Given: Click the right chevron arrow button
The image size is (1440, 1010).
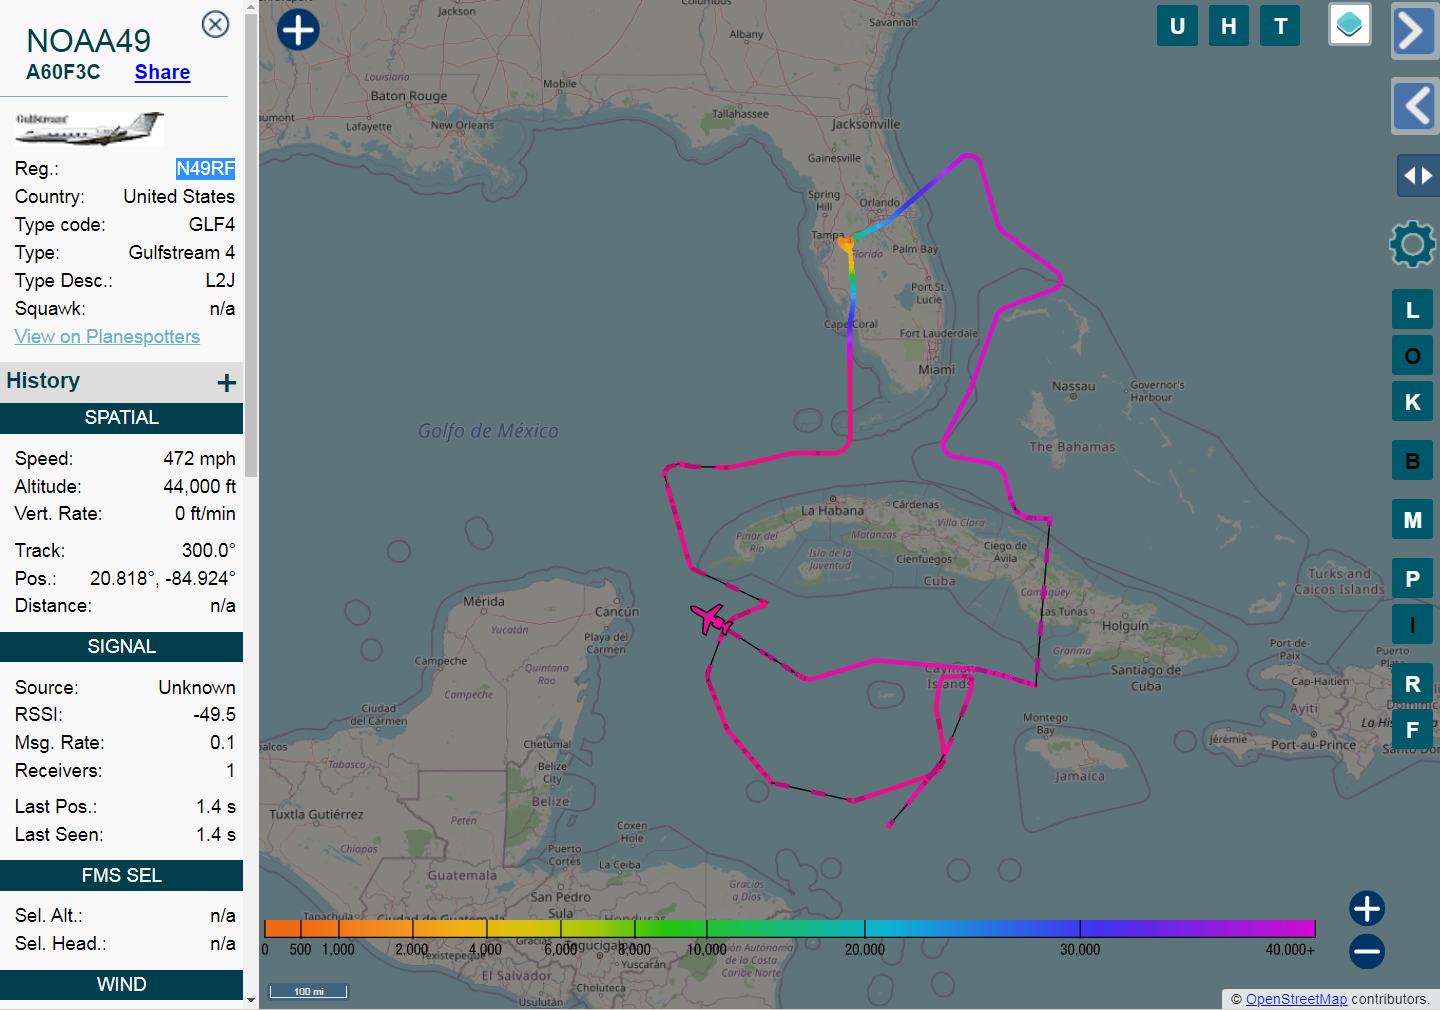Looking at the screenshot, I should tap(1413, 31).
